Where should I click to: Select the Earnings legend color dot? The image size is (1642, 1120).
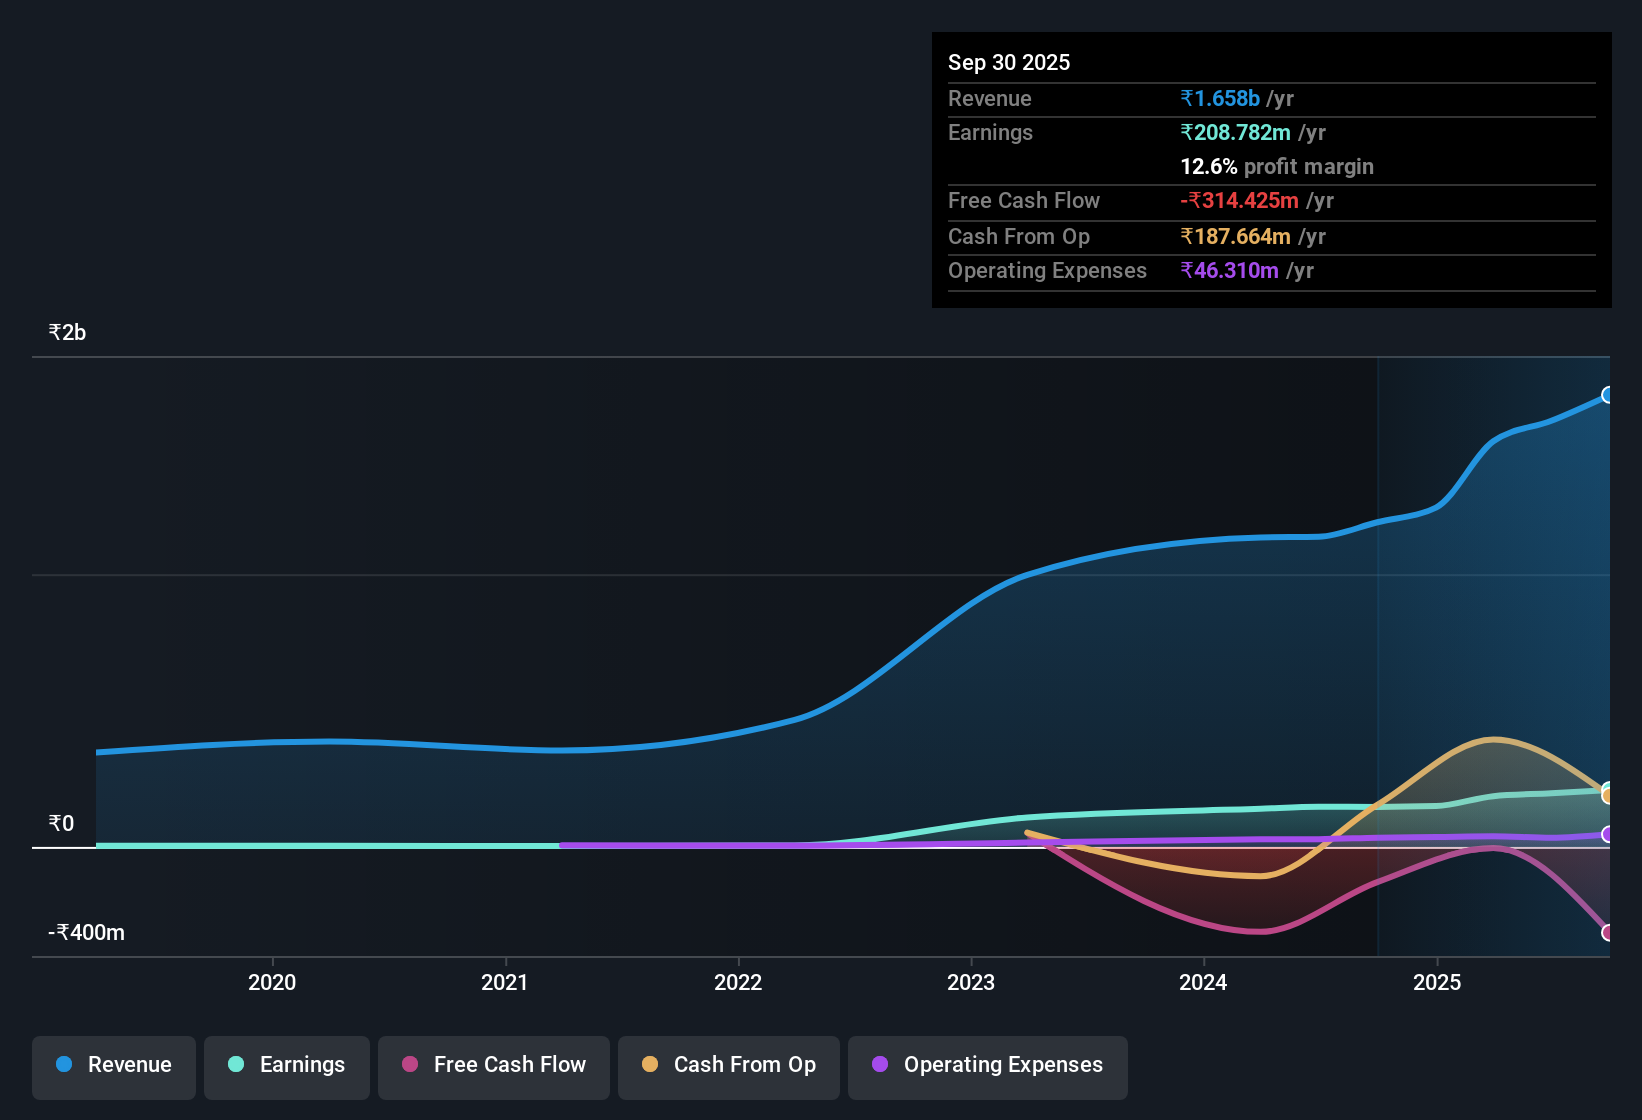236,1065
